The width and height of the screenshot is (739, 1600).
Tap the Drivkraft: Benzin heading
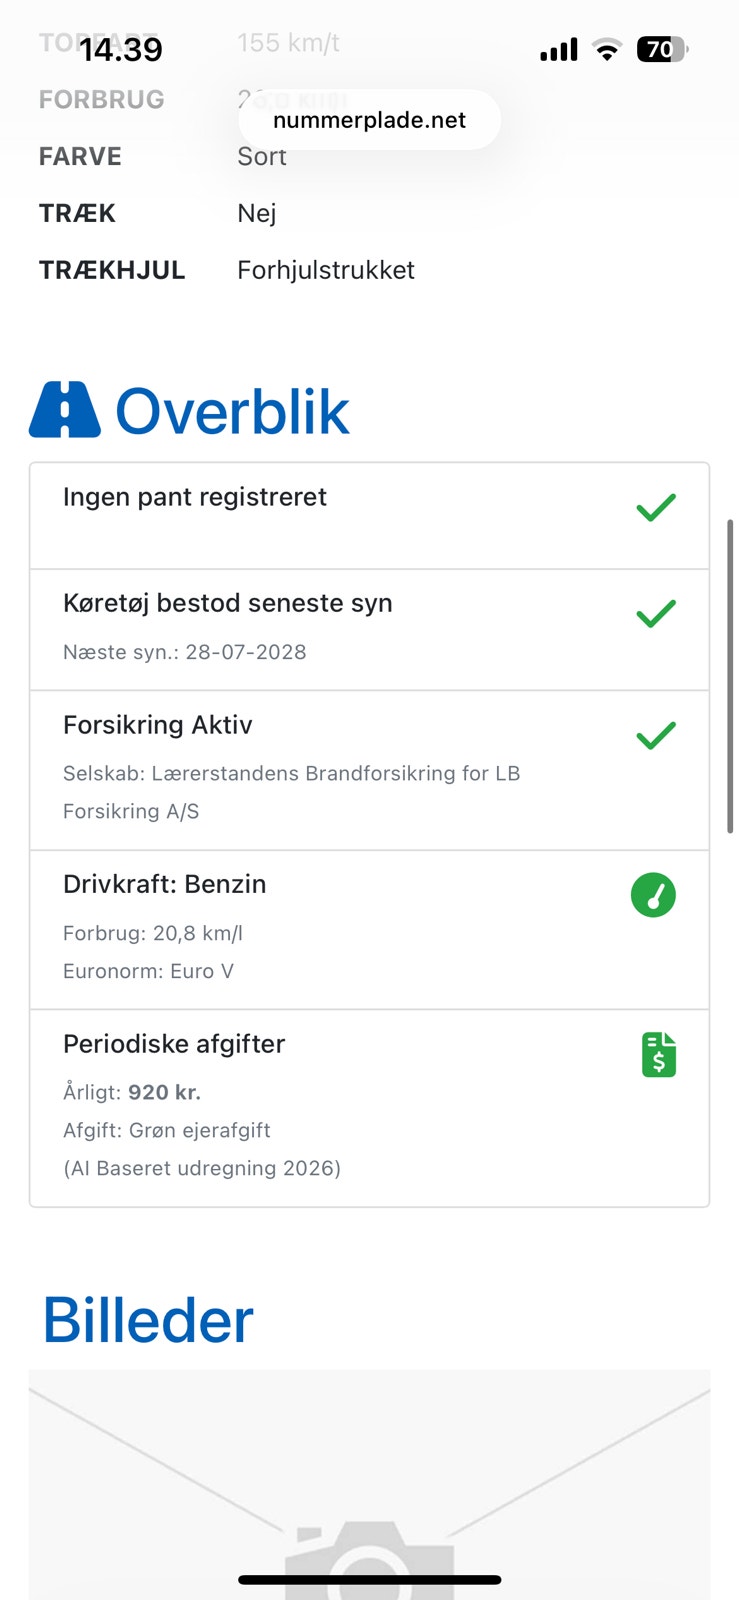165,884
